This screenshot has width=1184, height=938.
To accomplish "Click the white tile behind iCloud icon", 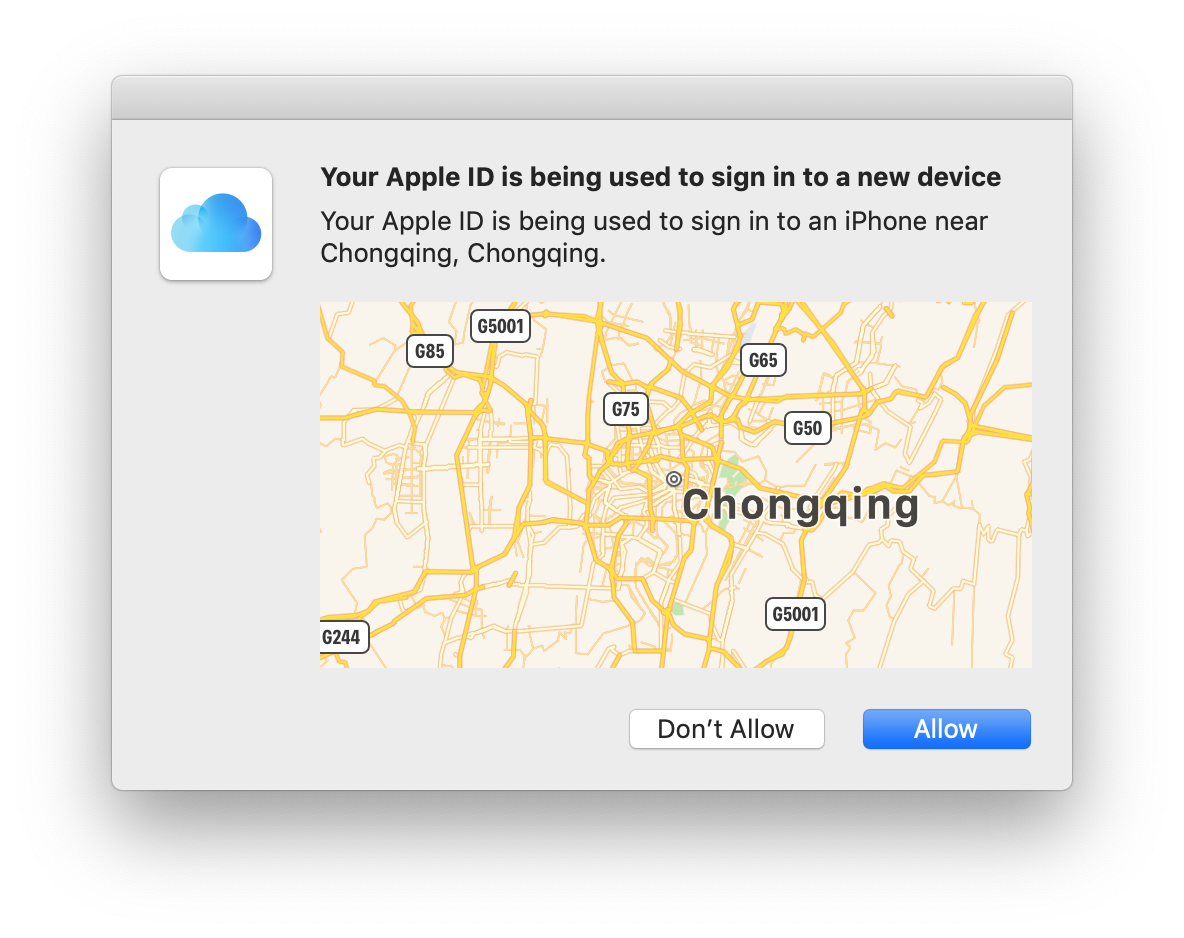I will (x=216, y=224).
